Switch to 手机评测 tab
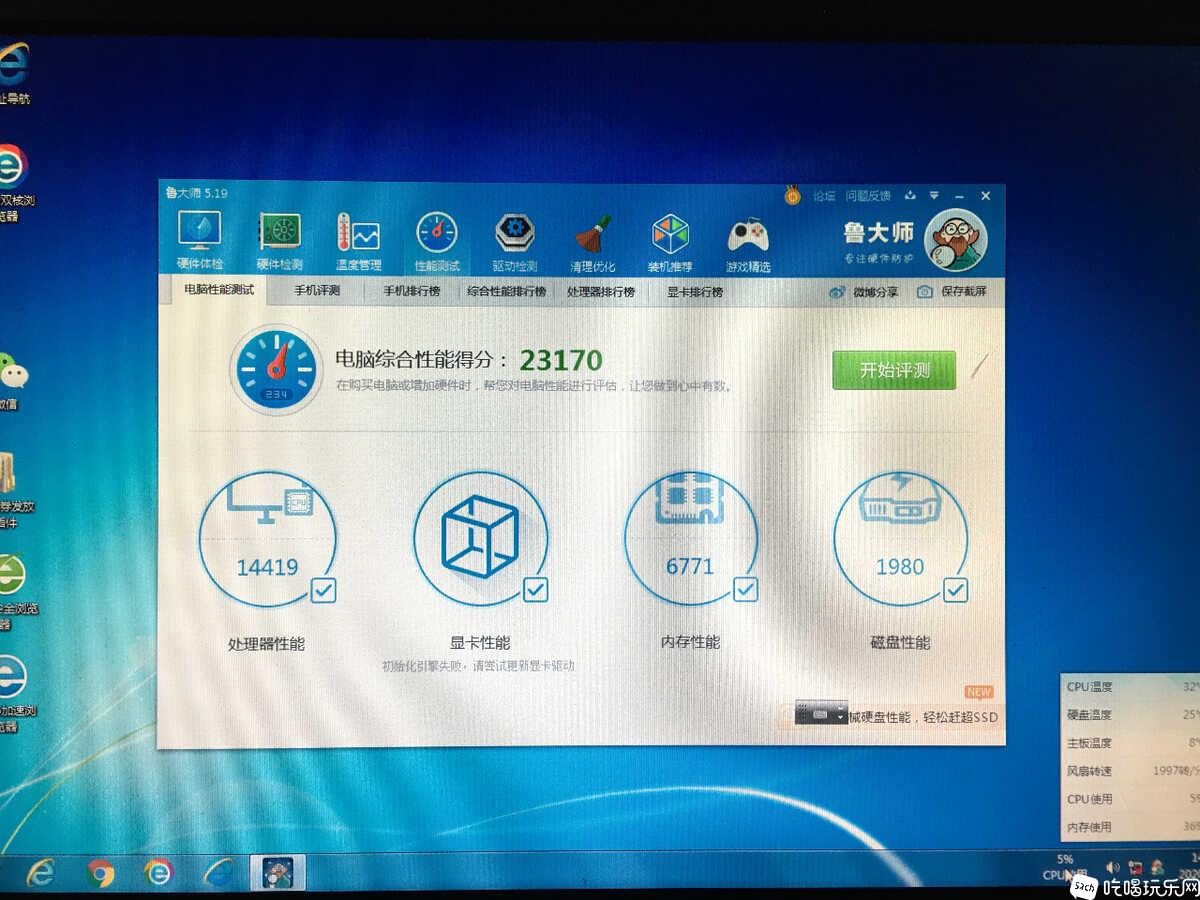Screen dimensions: 1200x900 (x=317, y=292)
